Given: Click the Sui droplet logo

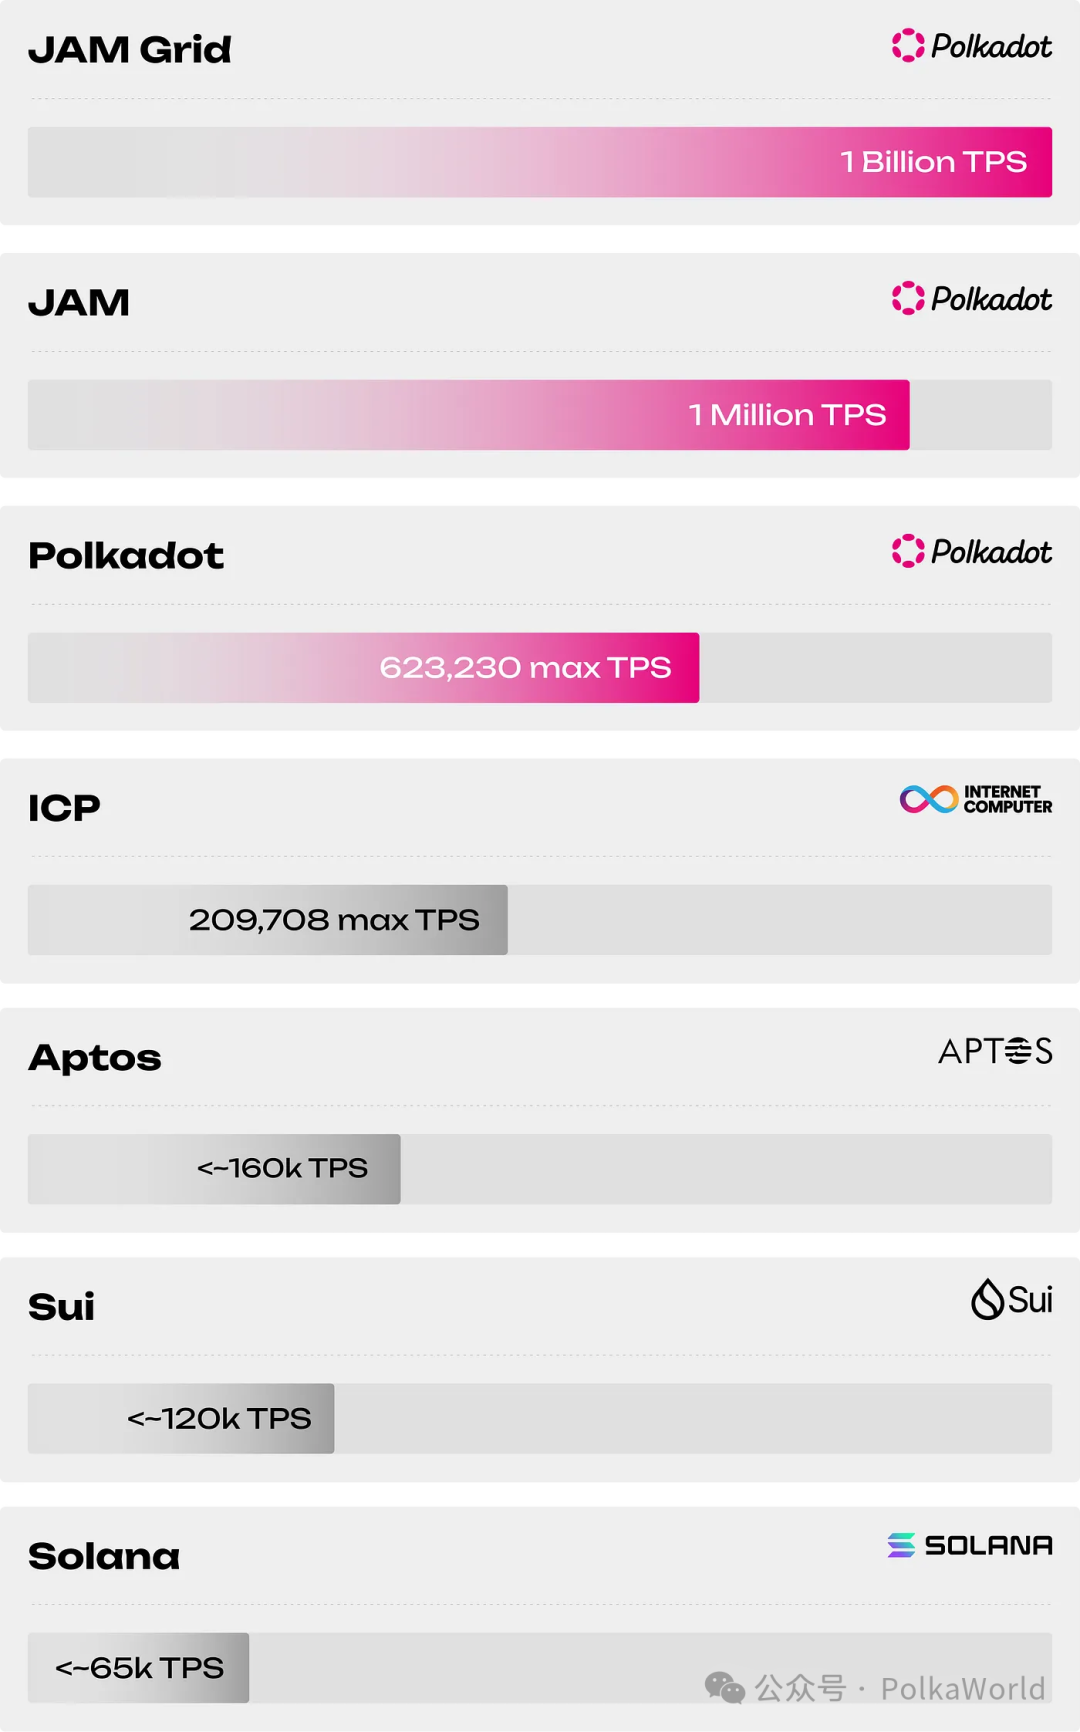Looking at the screenshot, I should point(988,1299).
